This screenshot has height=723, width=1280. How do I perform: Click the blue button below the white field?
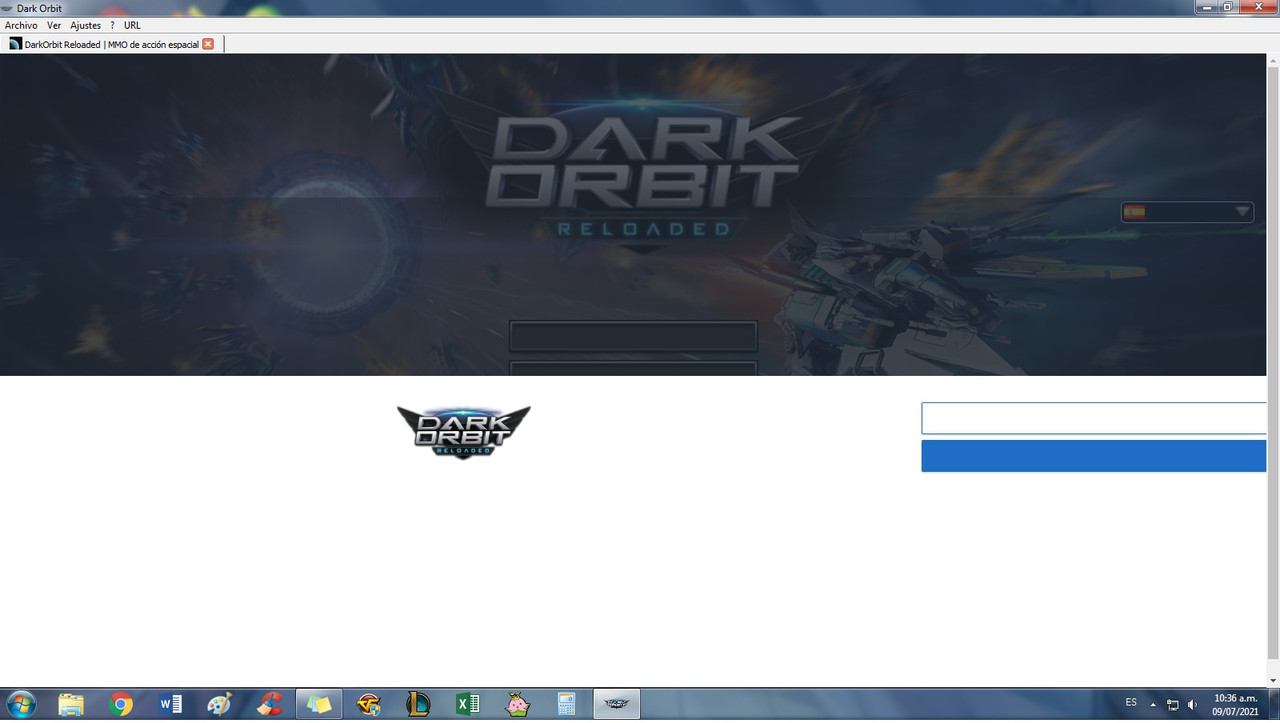click(x=1094, y=456)
